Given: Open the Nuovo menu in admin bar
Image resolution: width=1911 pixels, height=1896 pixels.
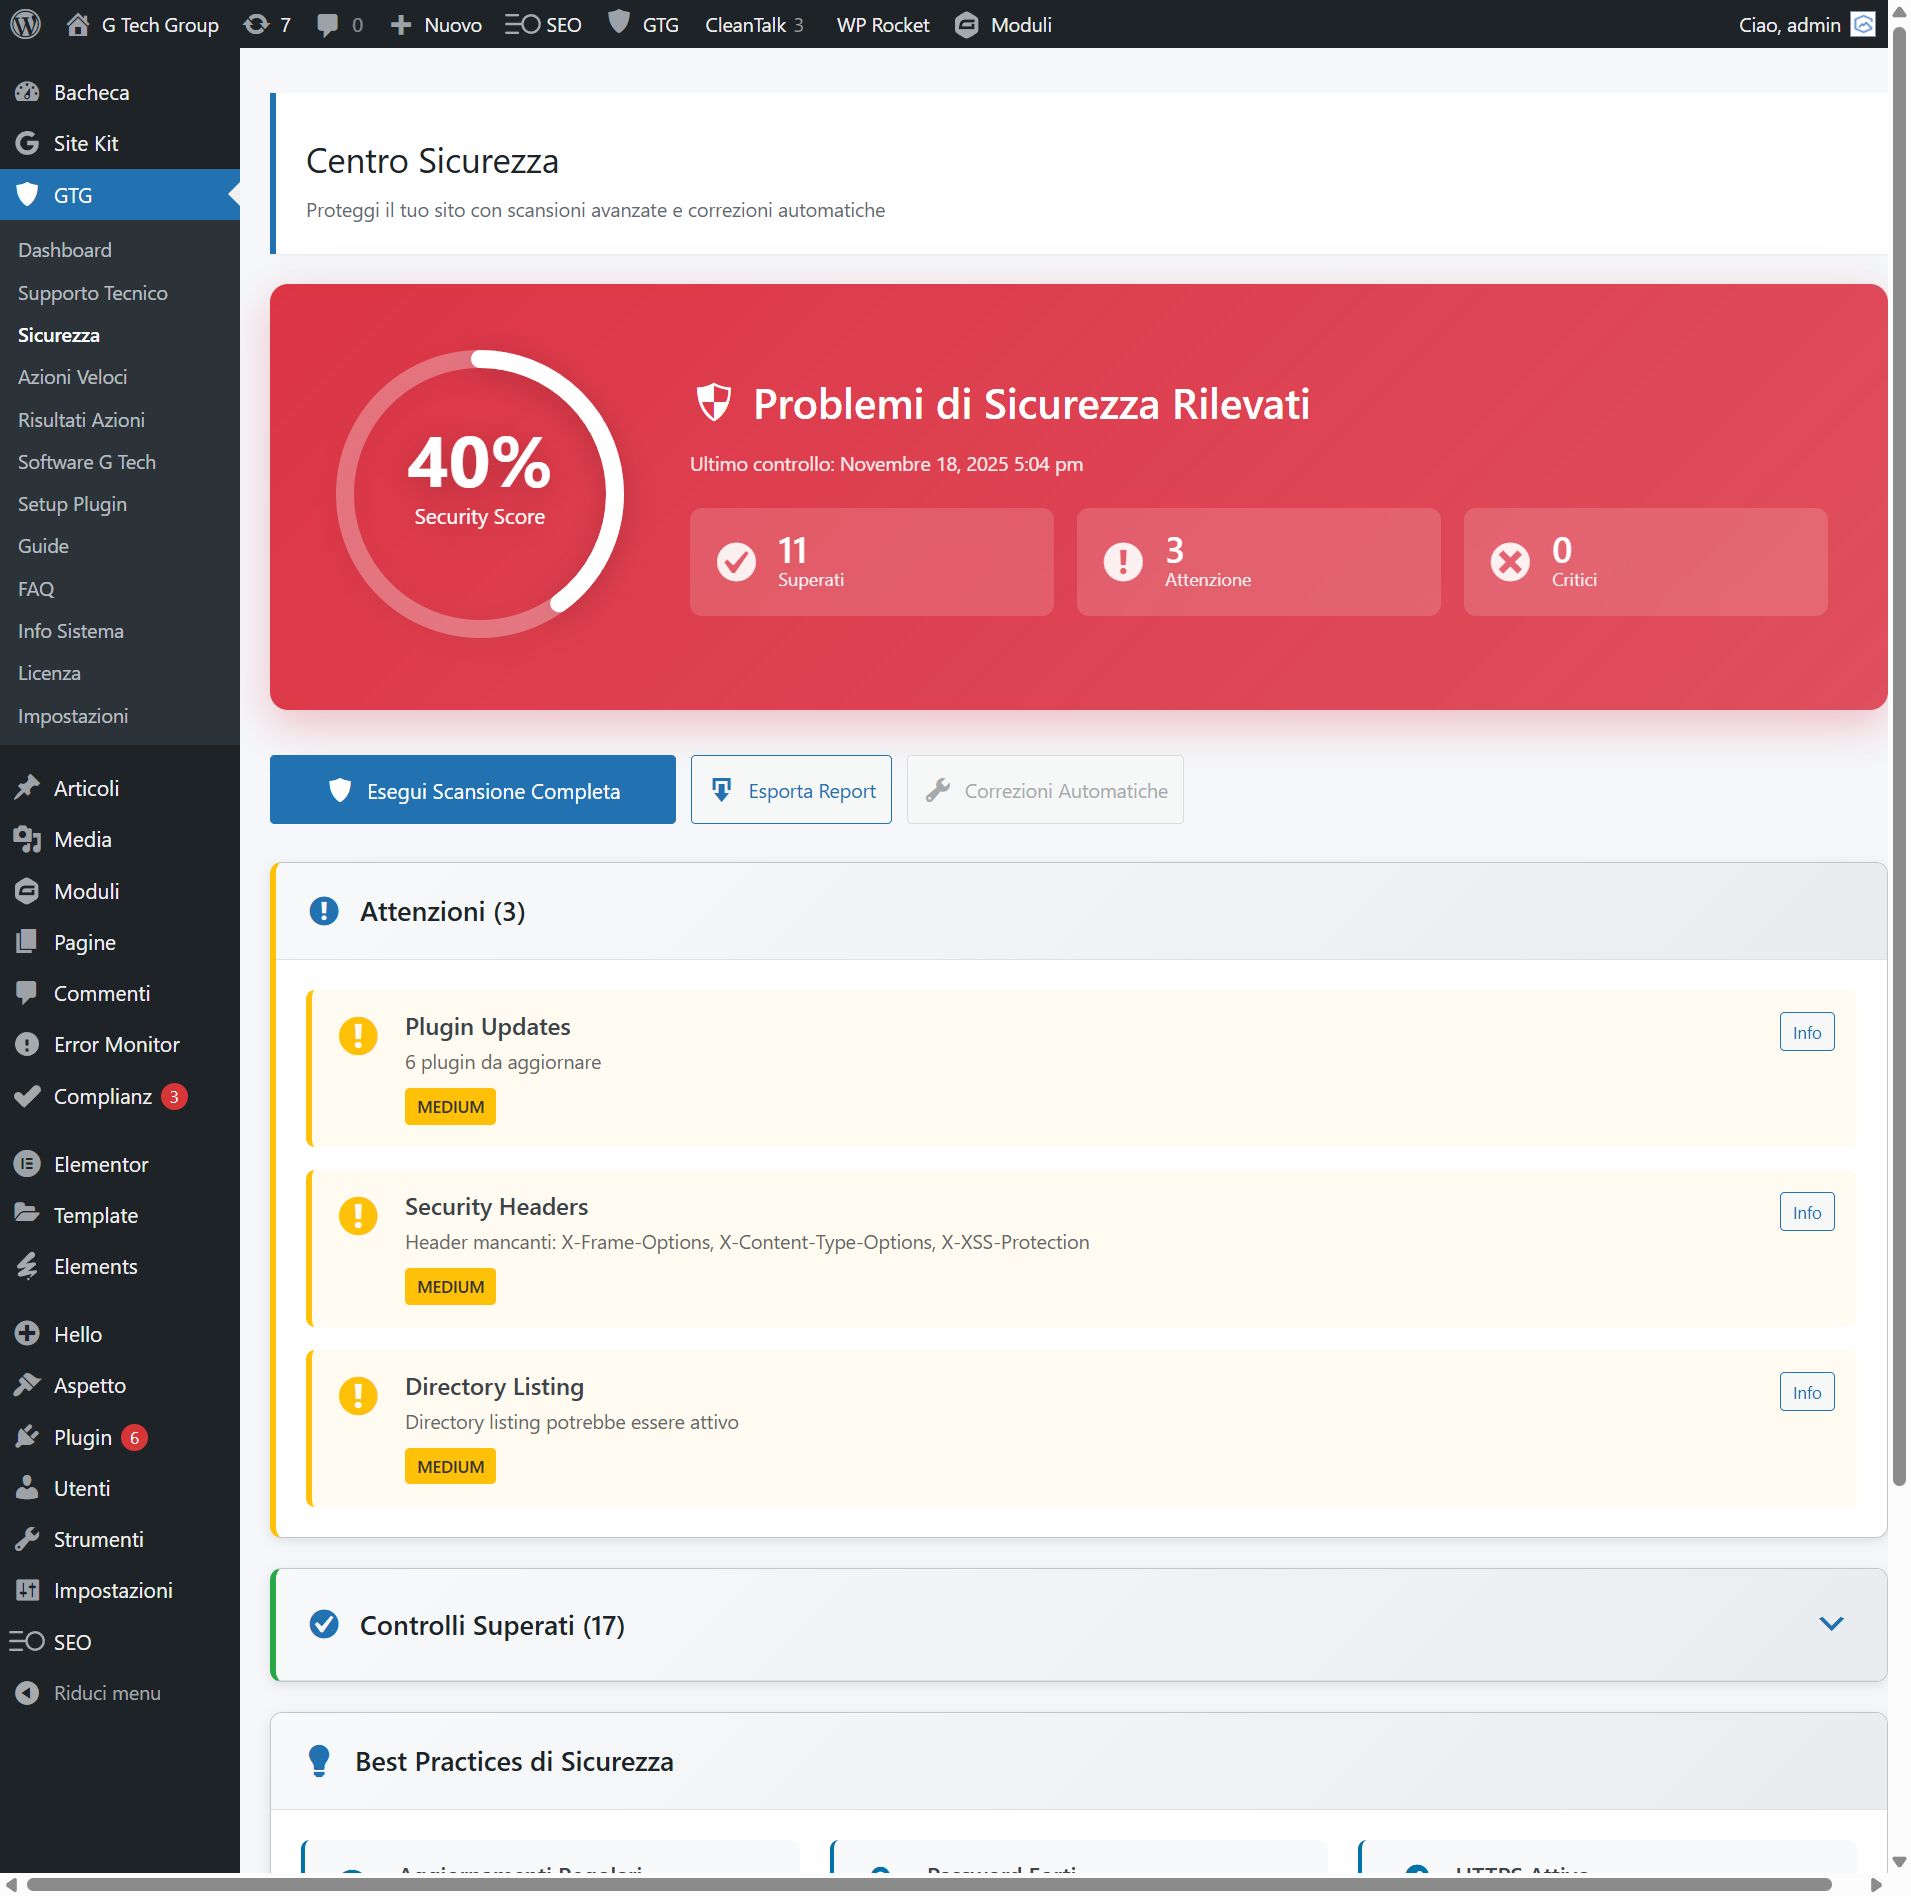Looking at the screenshot, I should tap(436, 24).
